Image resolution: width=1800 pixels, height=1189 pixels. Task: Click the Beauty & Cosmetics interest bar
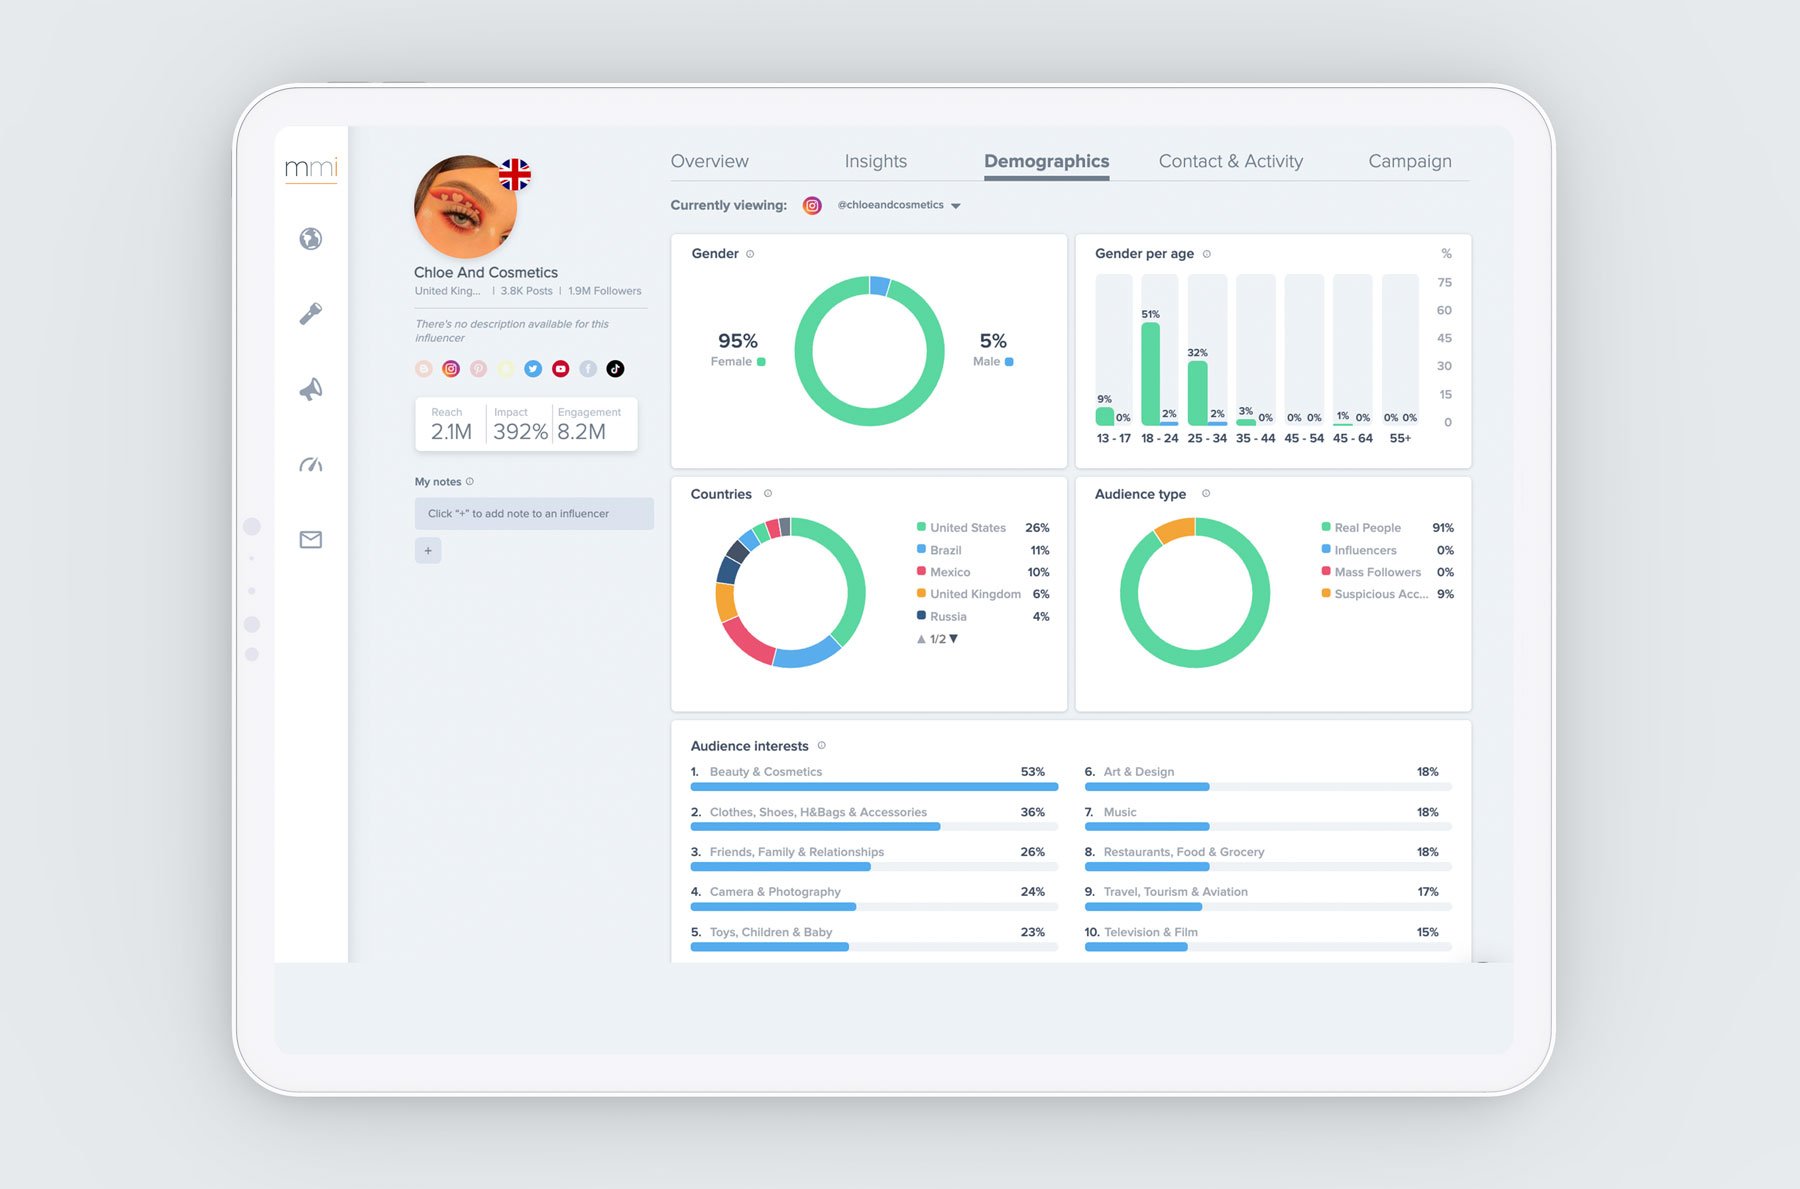click(874, 787)
